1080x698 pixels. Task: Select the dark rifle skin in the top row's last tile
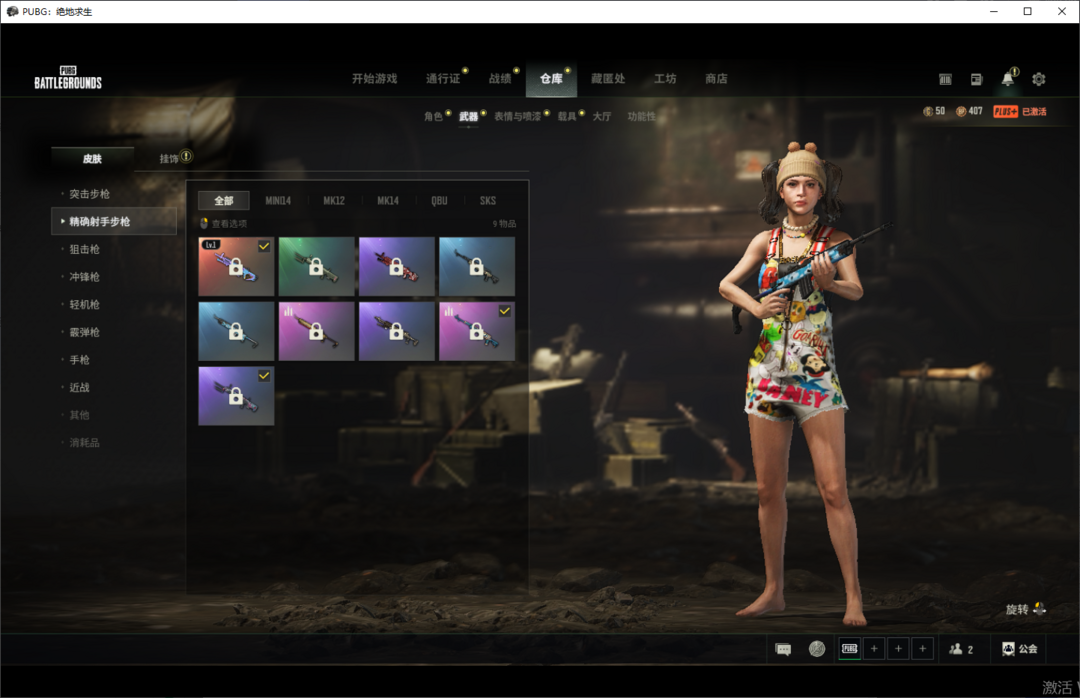[x=477, y=267]
